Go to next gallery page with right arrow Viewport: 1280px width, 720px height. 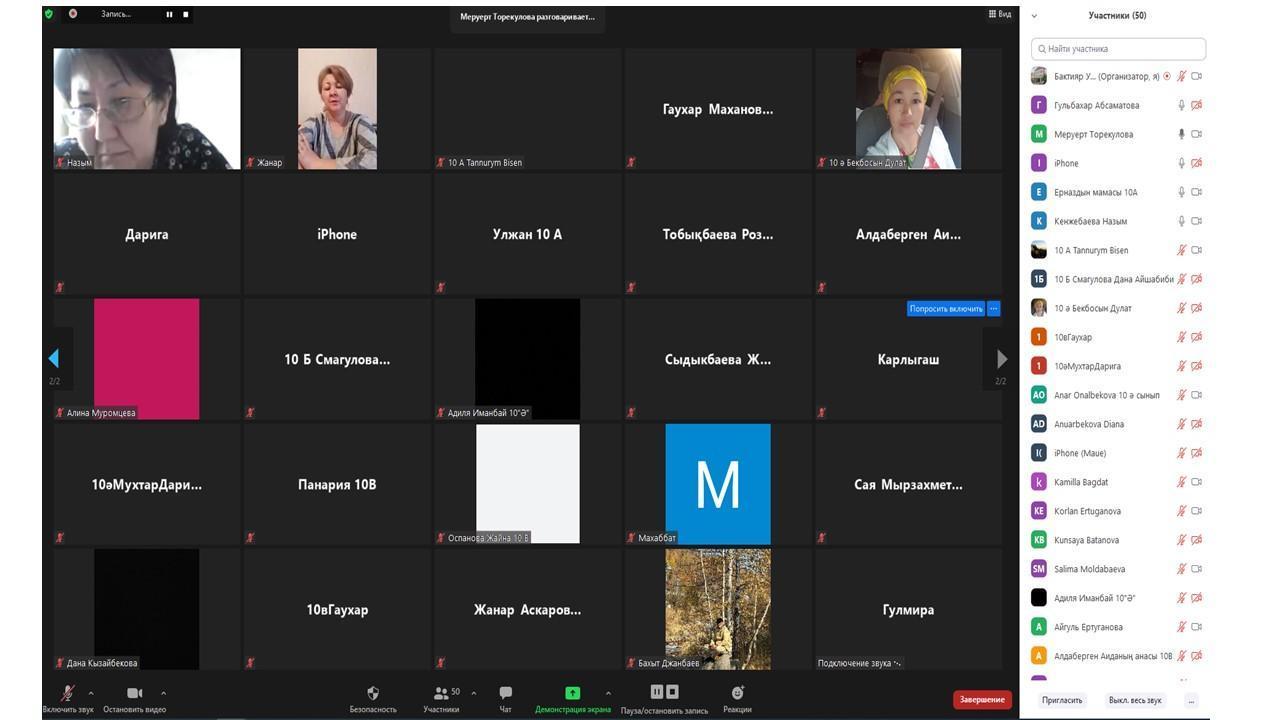coord(1001,359)
